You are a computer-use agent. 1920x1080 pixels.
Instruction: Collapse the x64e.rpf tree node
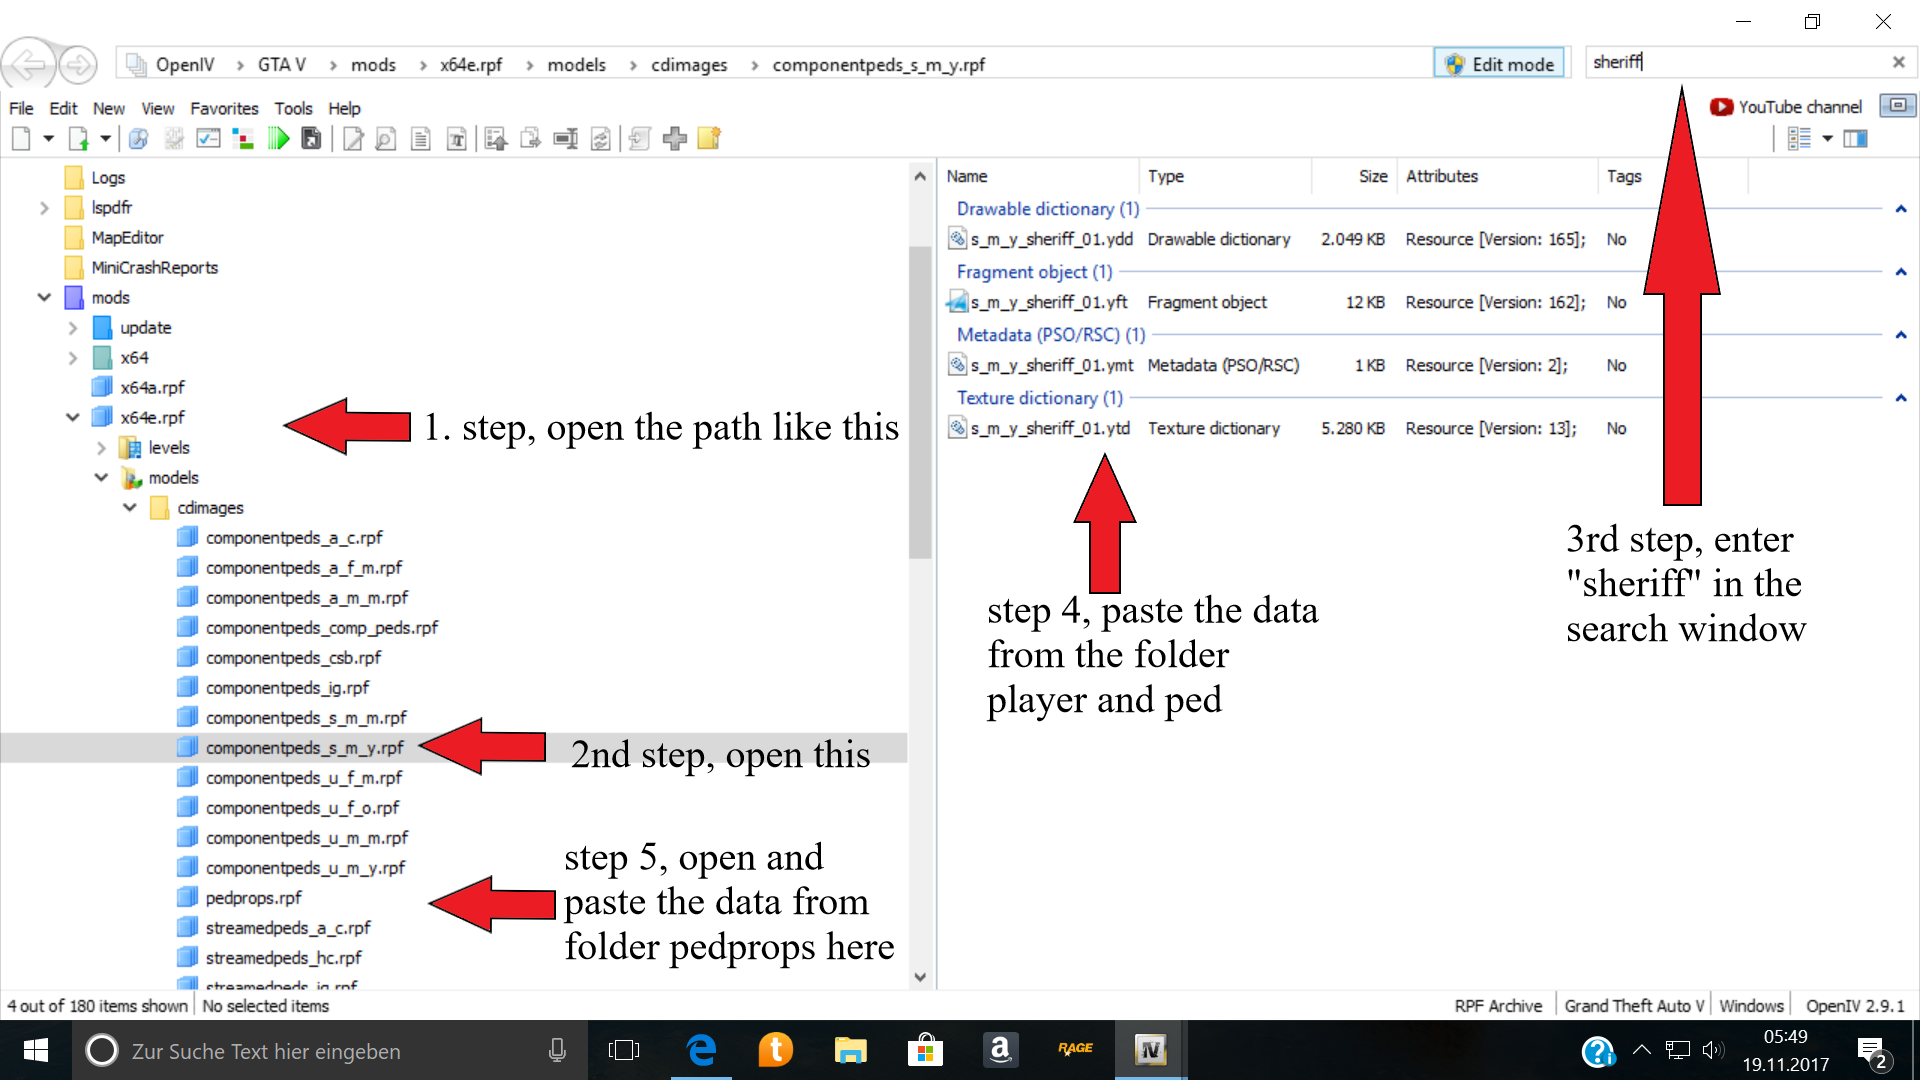(72, 417)
